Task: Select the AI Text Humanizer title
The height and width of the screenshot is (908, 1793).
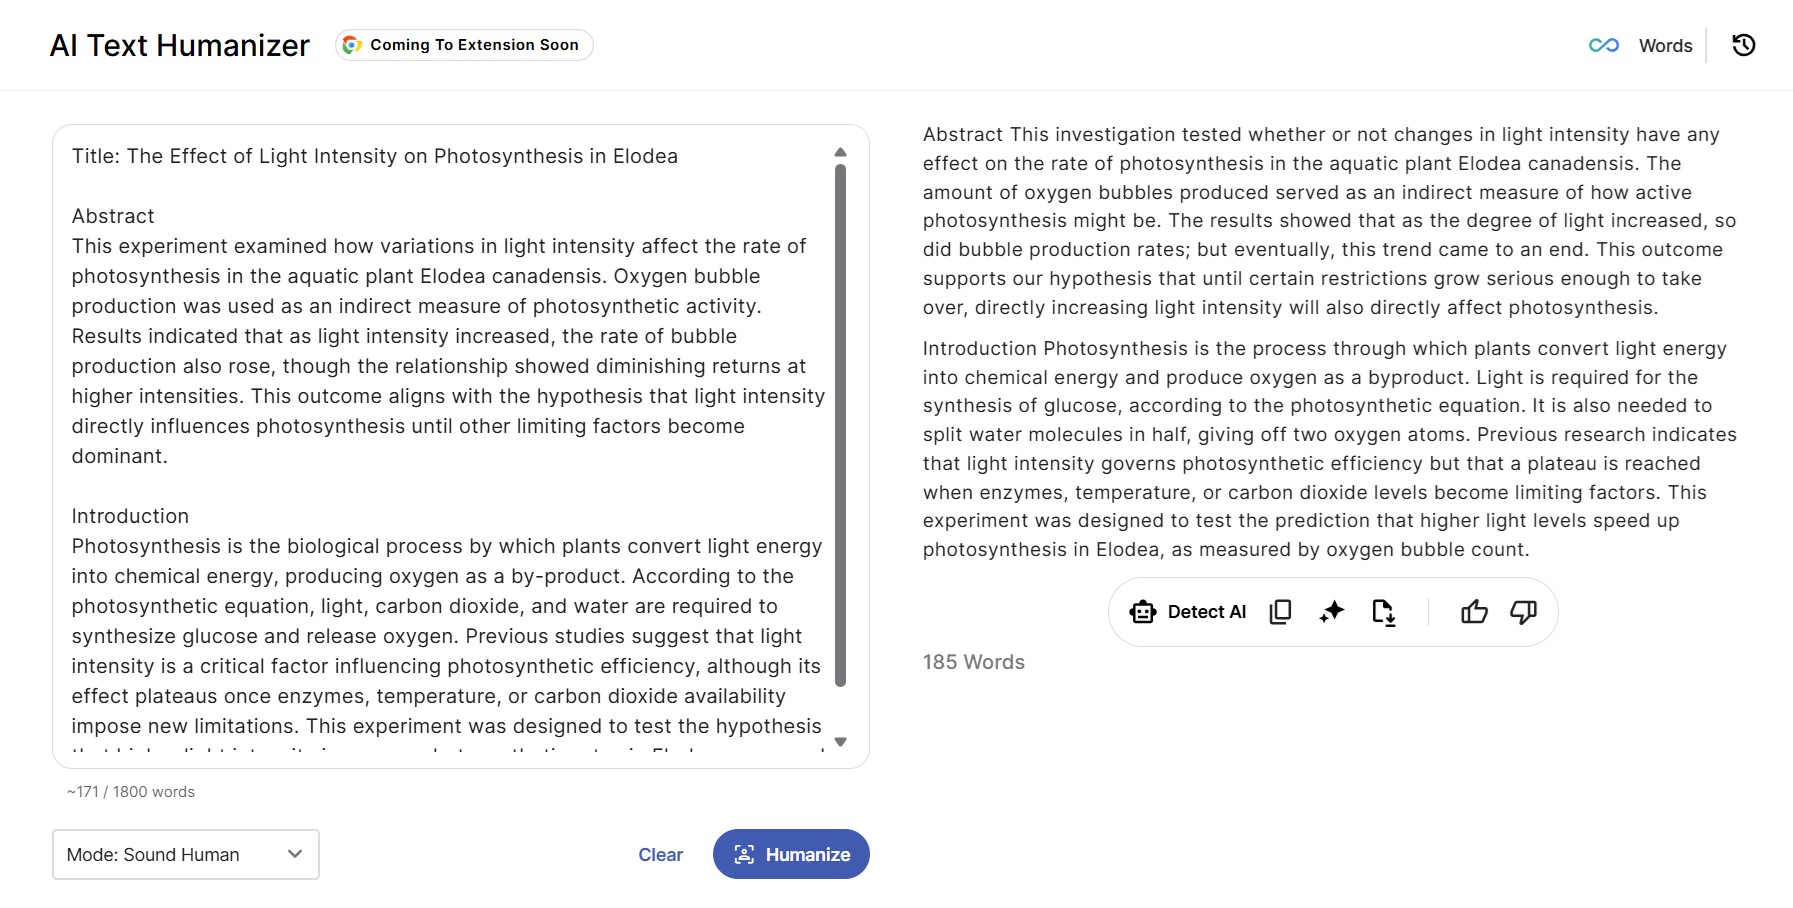Action: [x=180, y=44]
